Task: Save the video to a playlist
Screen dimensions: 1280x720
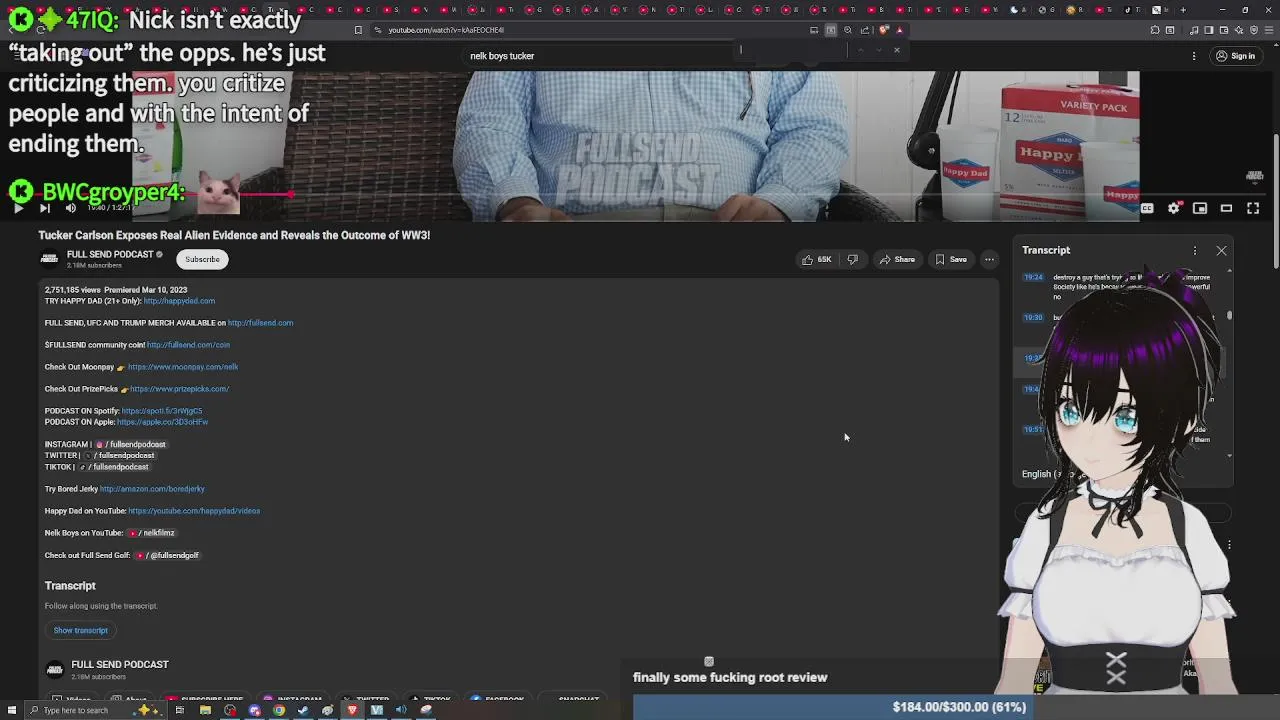Action: click(x=951, y=260)
